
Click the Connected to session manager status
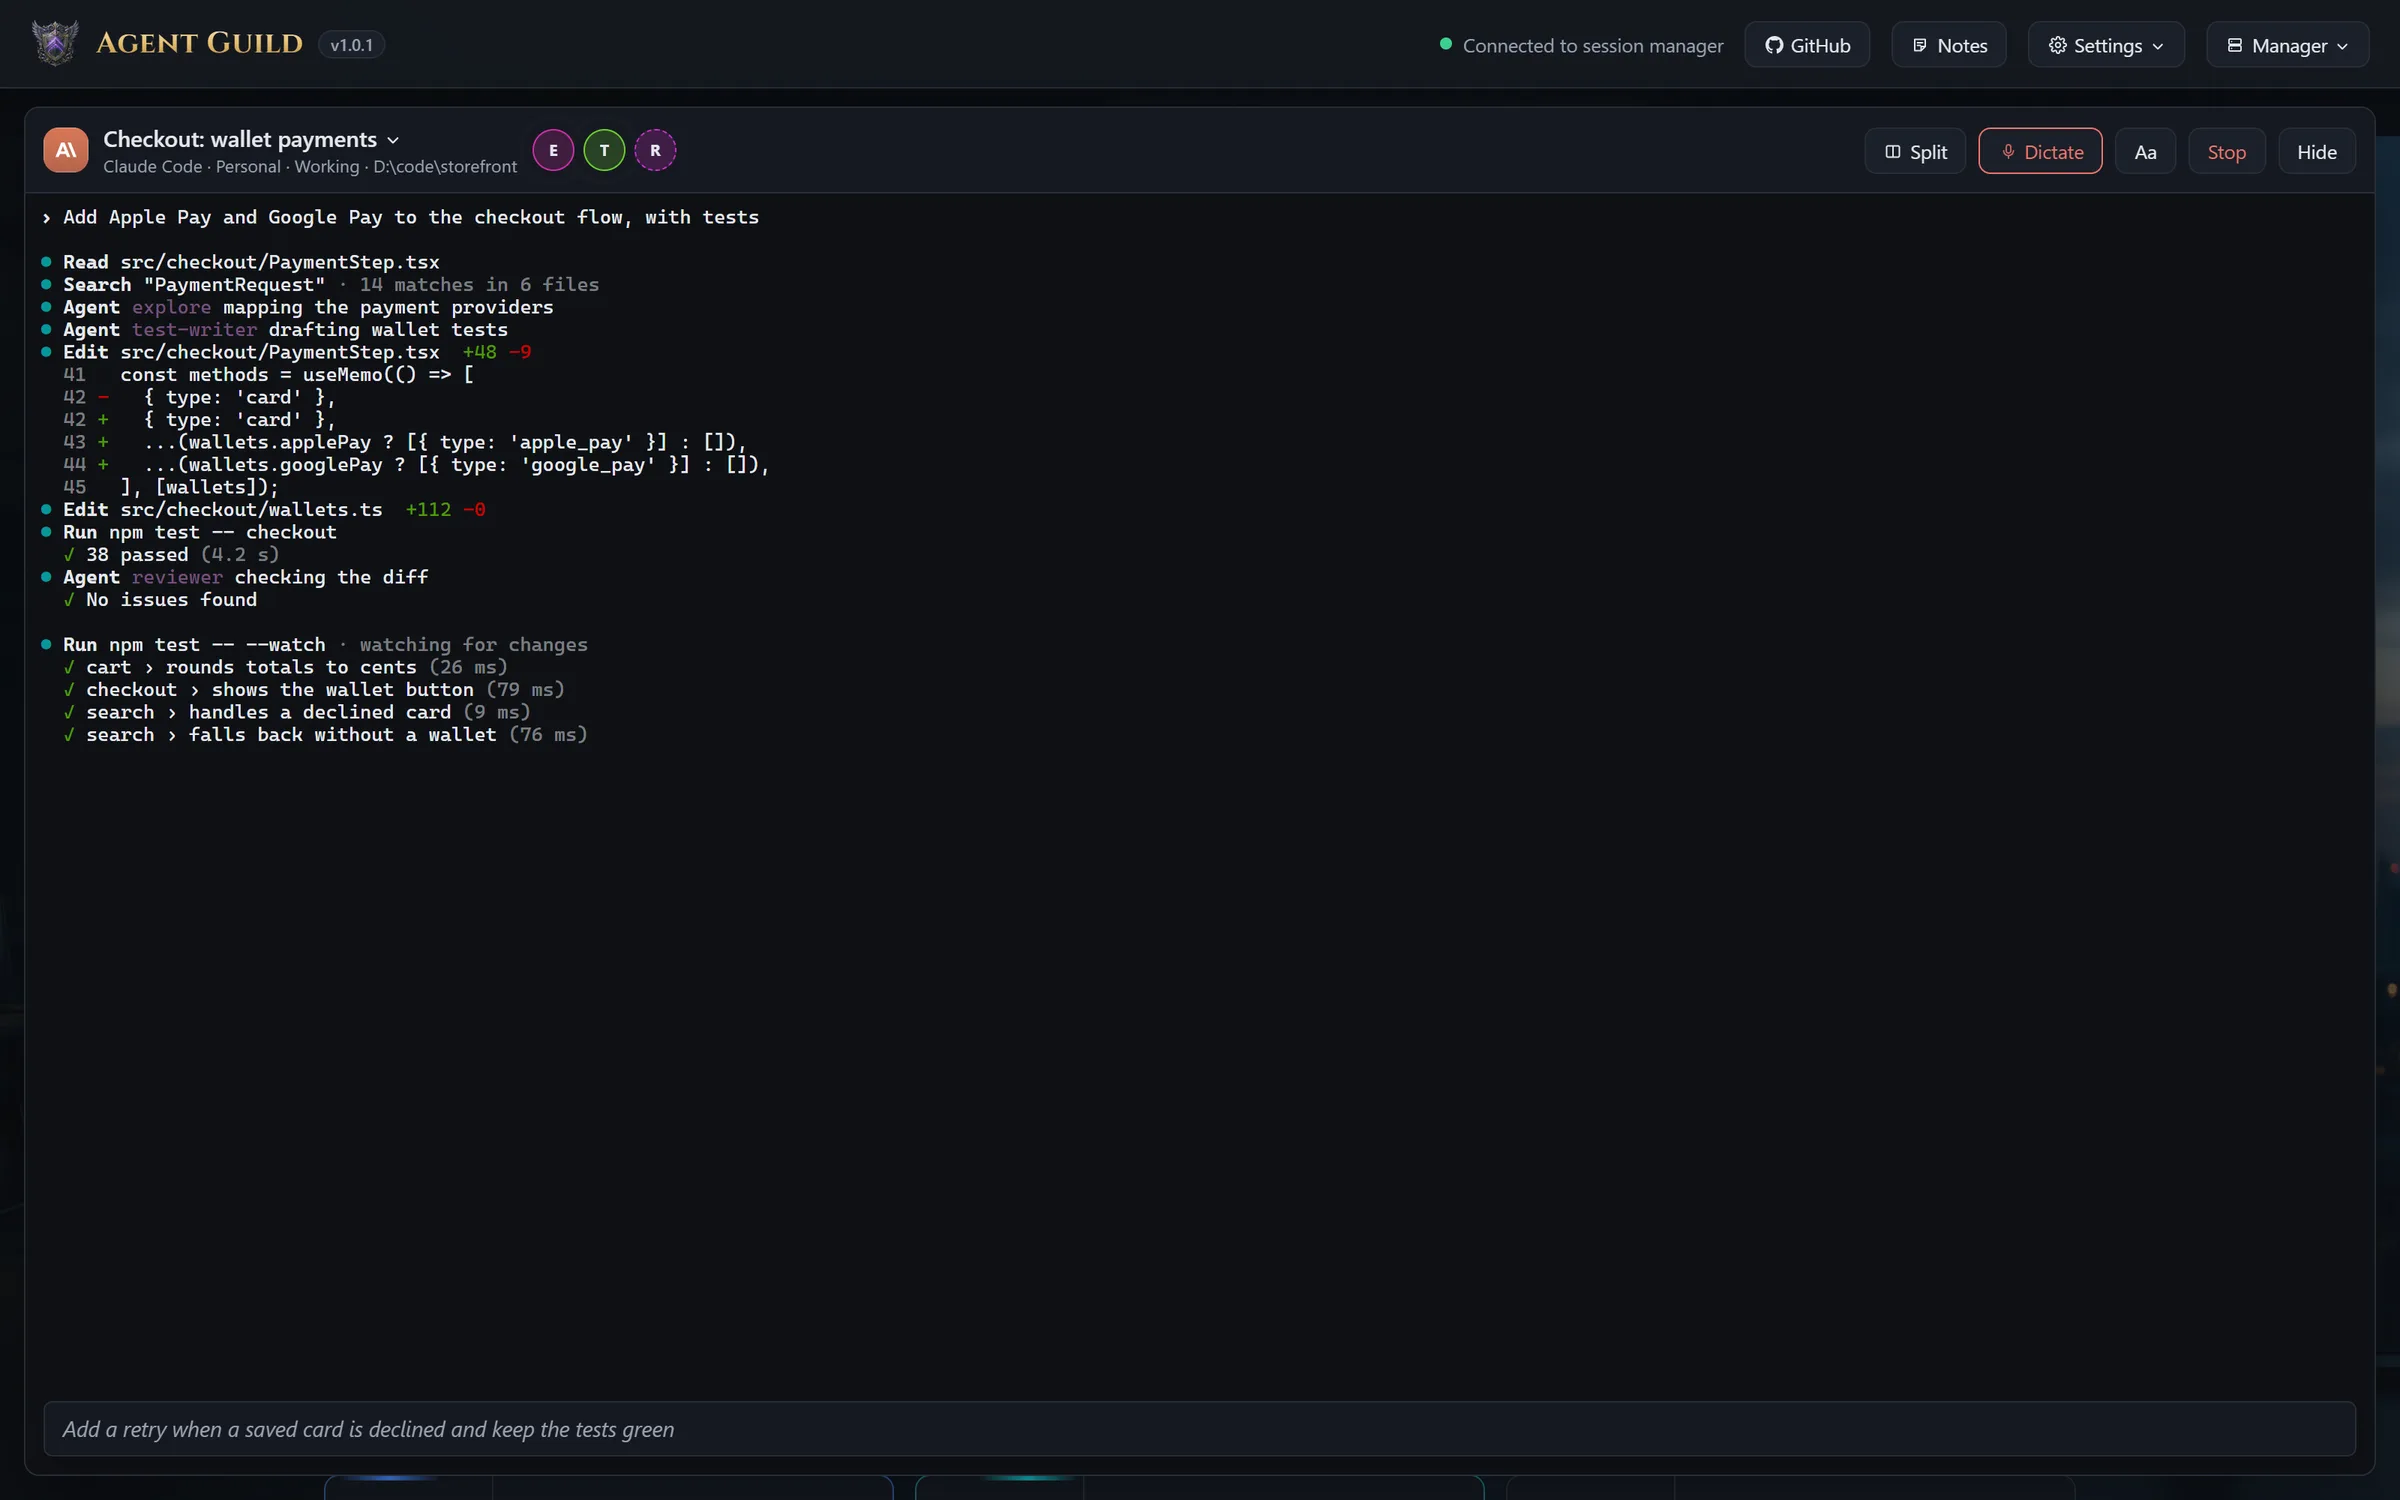(1581, 45)
